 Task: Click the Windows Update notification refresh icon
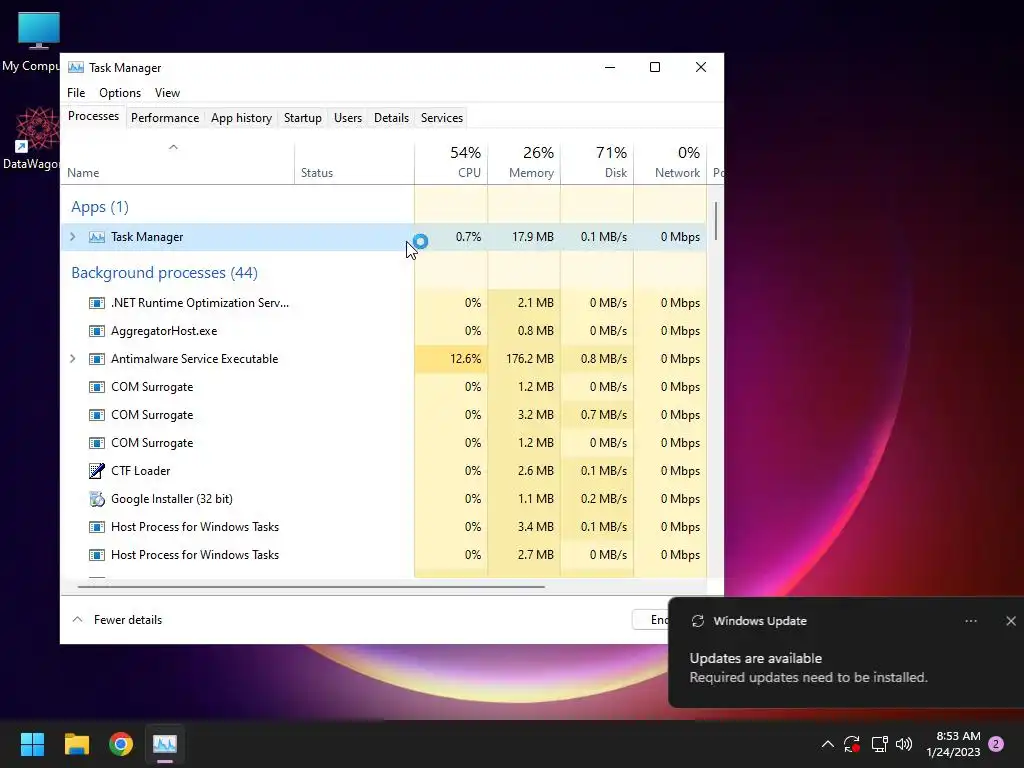(697, 621)
